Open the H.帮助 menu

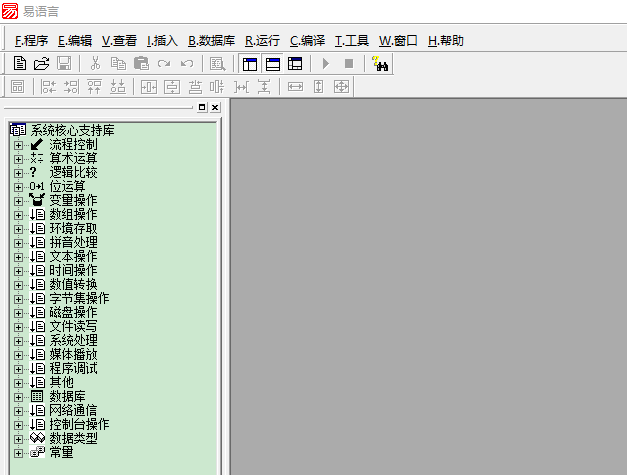coord(445,41)
